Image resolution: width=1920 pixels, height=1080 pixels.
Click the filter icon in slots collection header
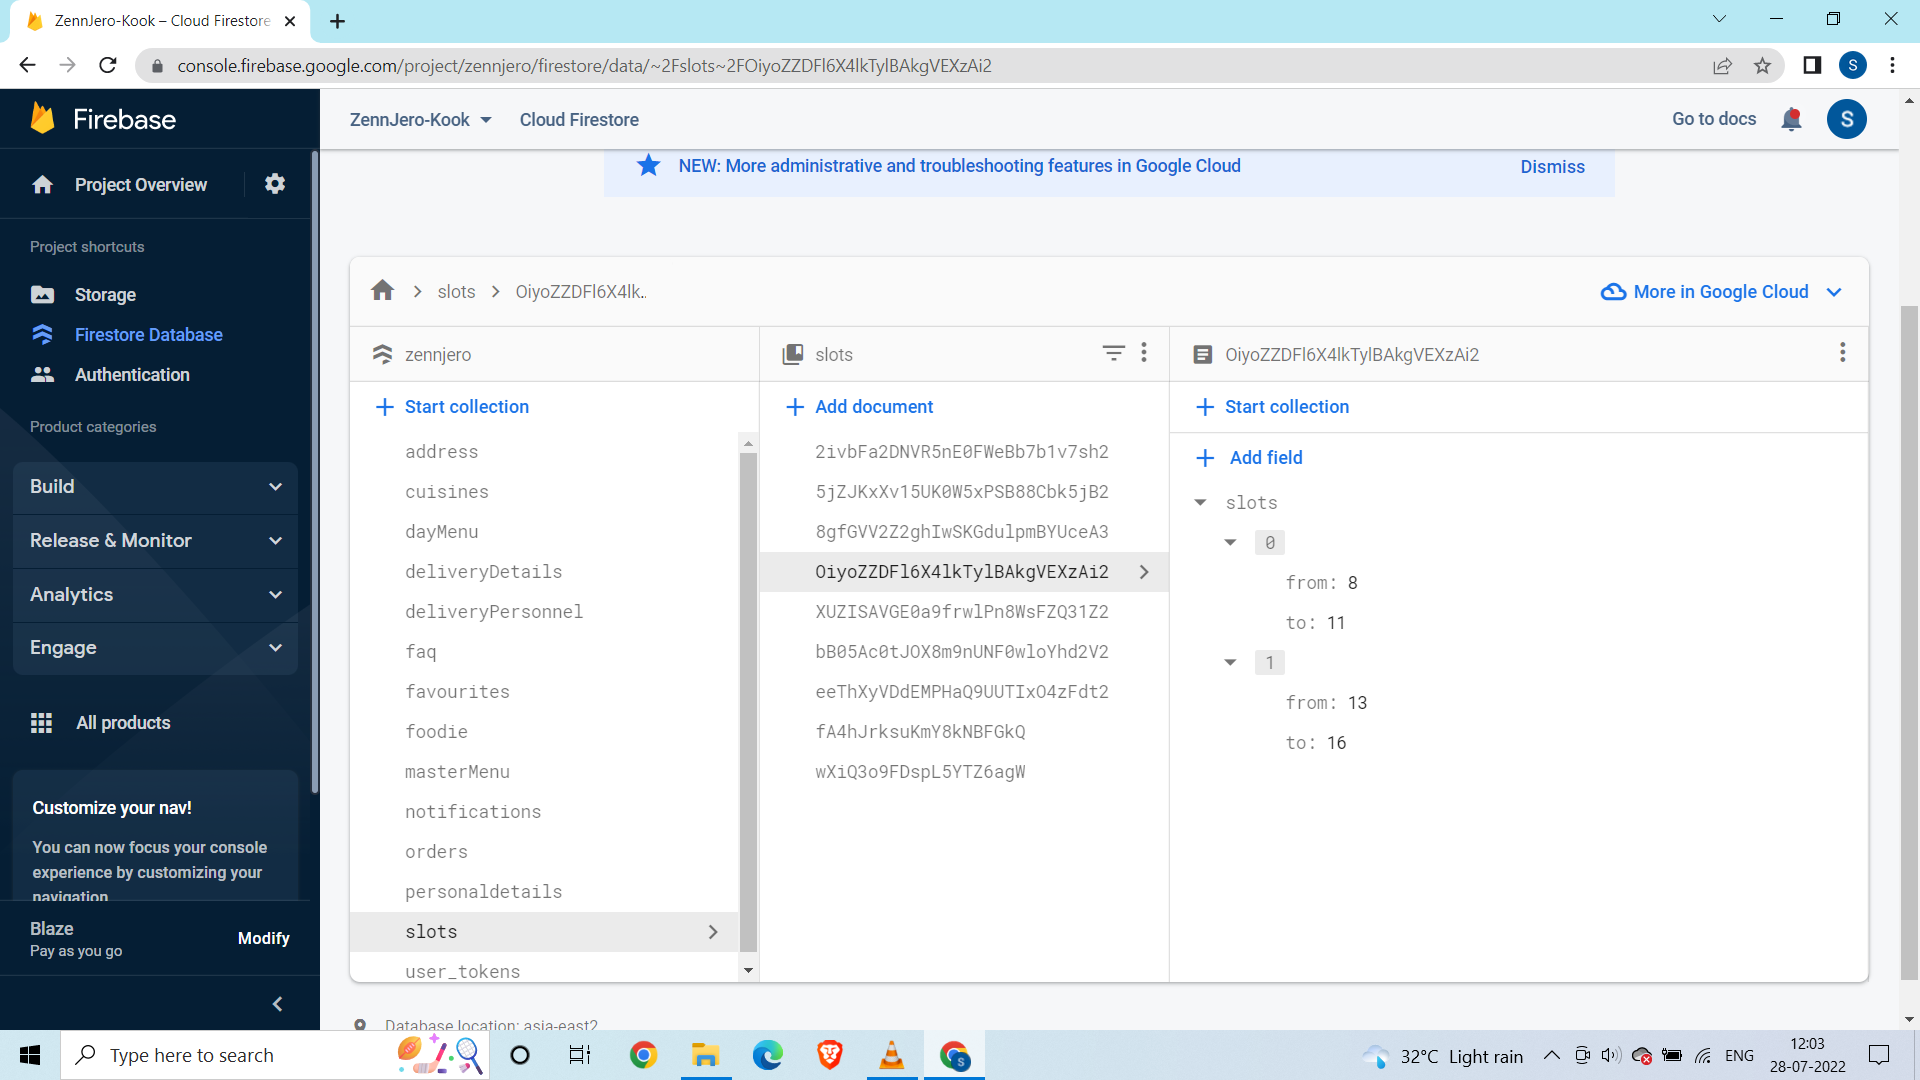tap(1112, 353)
